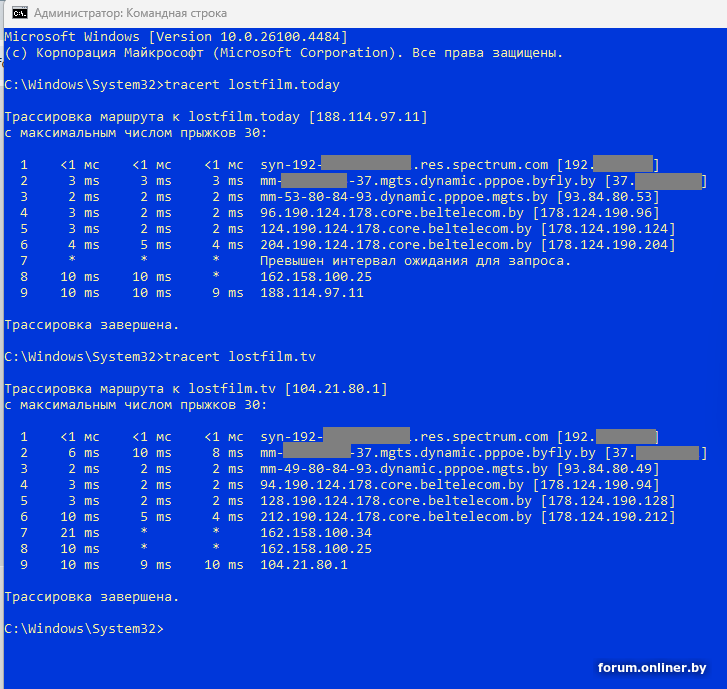Click hostname mm-53-80-84-93.dynamic.pppoe.mgts.by
The height and width of the screenshot is (689, 727).
tap(404, 197)
